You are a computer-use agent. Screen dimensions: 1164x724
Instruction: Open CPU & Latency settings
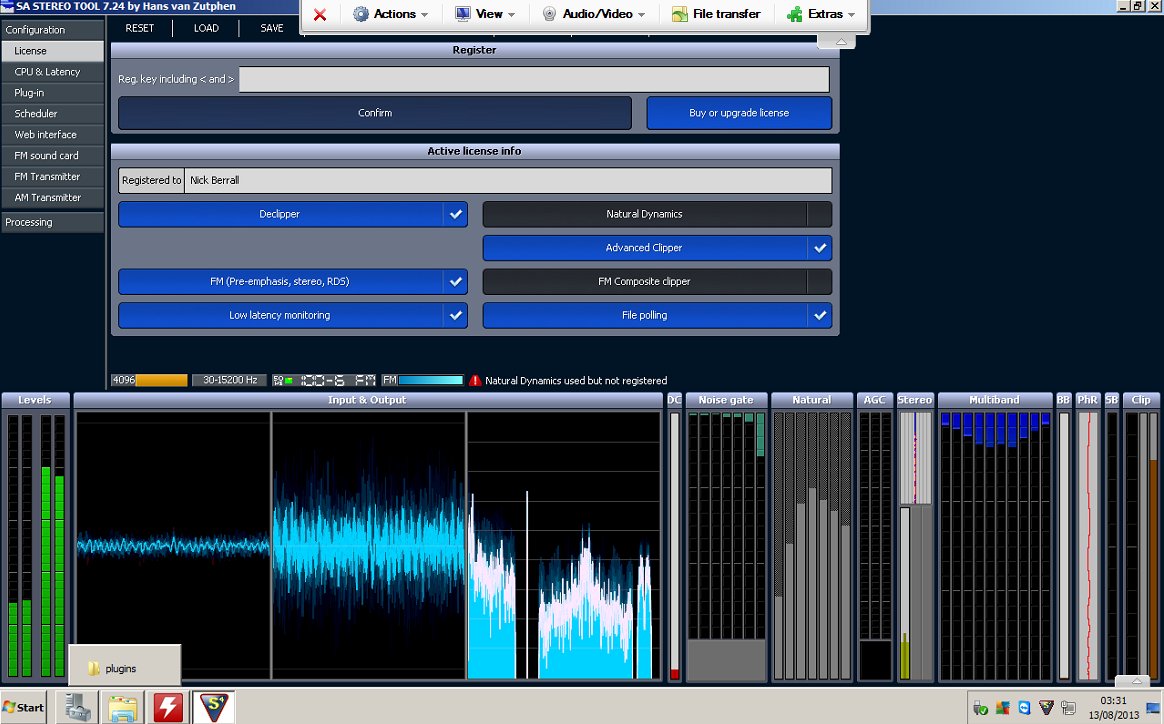(x=53, y=71)
